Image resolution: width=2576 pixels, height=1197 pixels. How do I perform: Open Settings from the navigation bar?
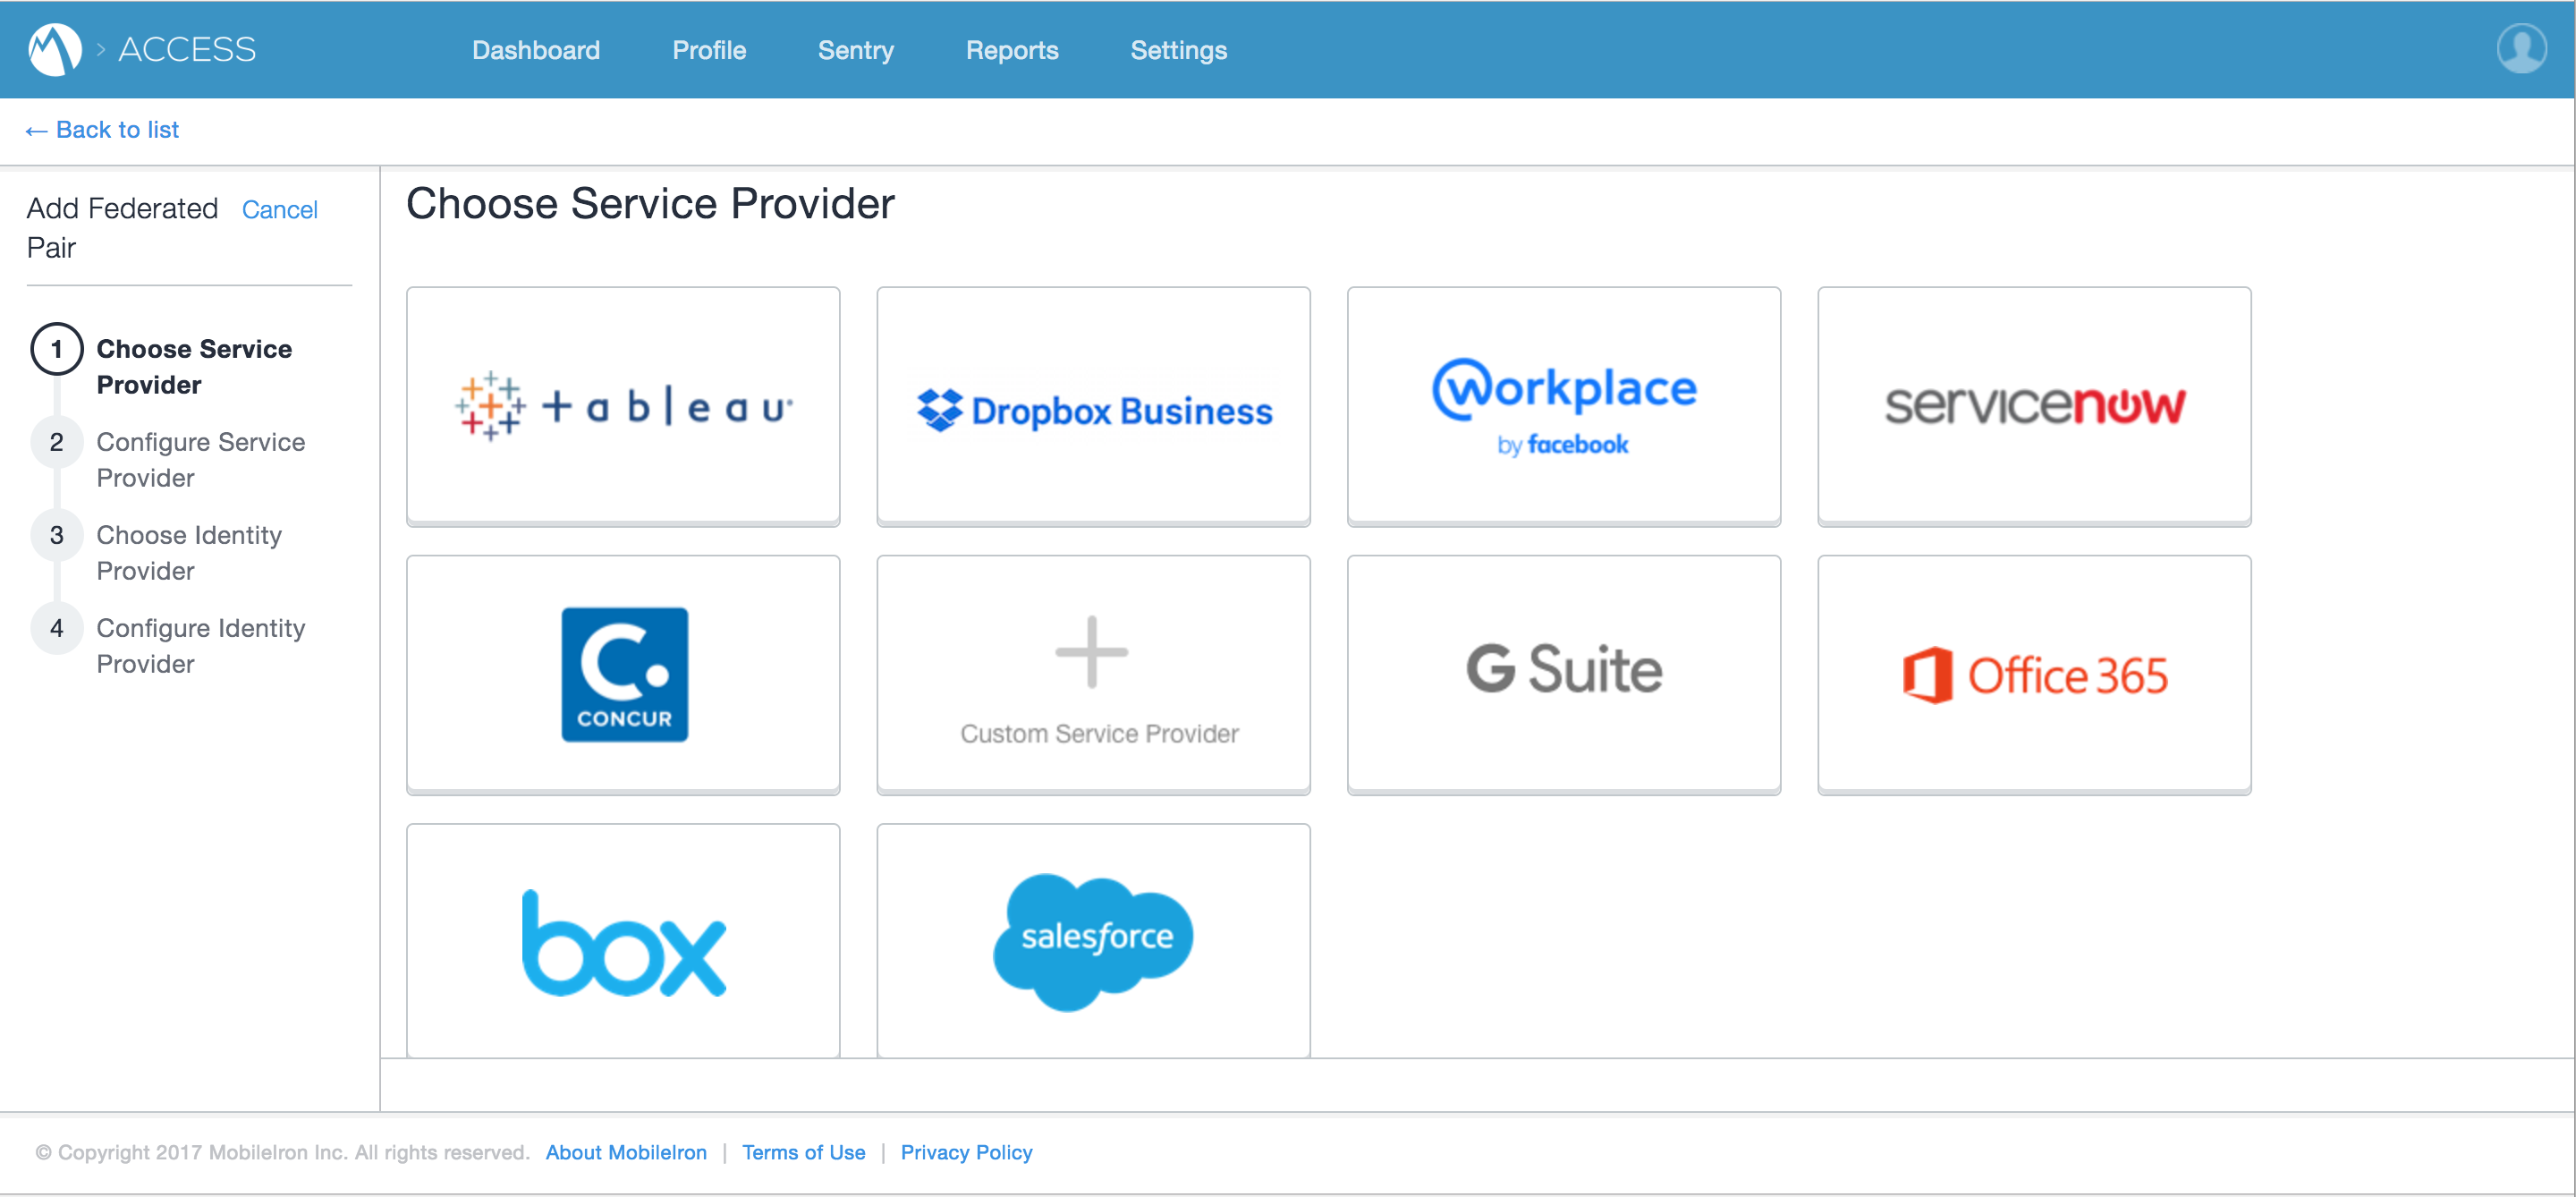(1178, 49)
